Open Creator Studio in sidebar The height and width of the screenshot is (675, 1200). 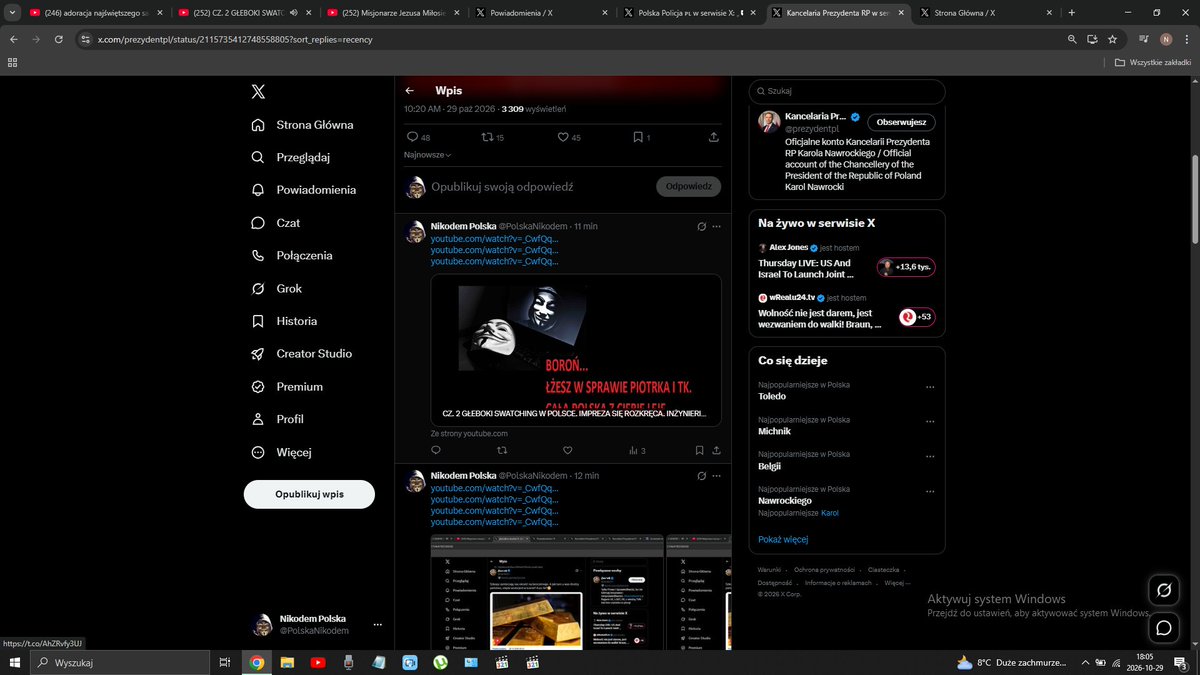pyautogui.click(x=301, y=354)
